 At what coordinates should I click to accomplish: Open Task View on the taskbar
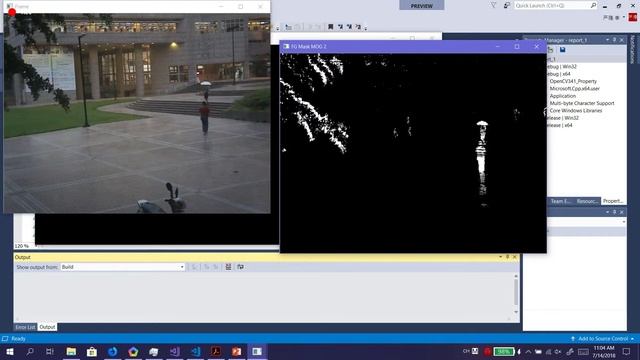[50, 351]
